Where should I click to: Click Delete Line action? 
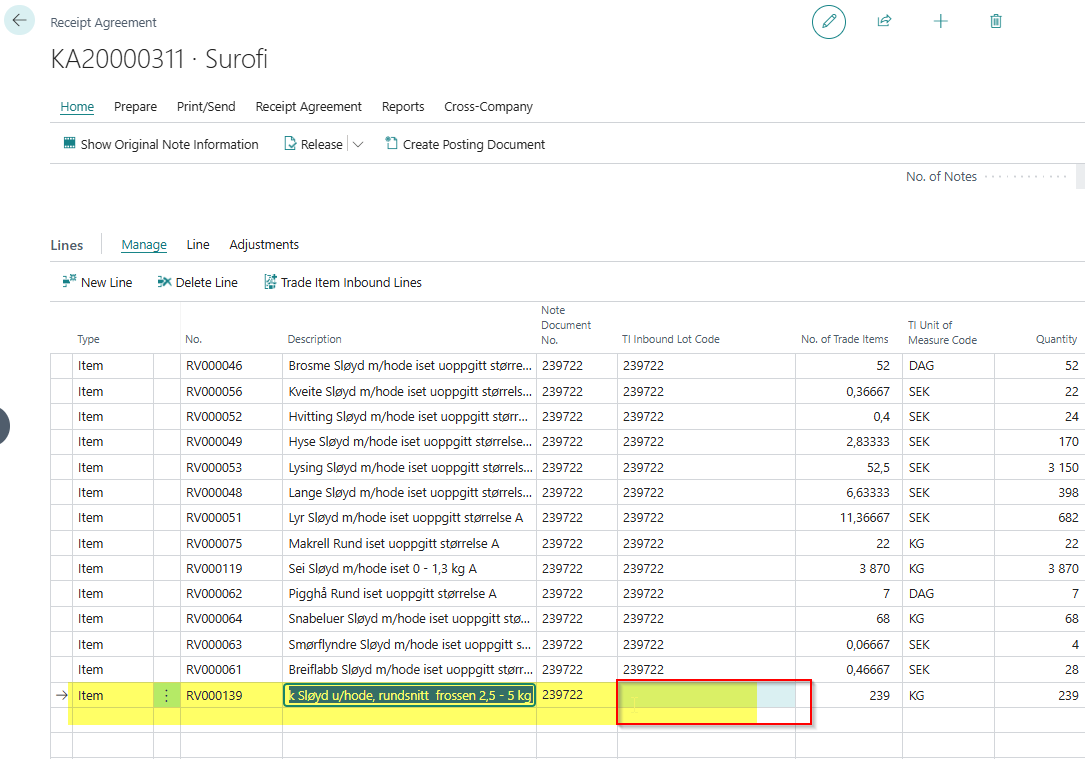[x=197, y=282]
